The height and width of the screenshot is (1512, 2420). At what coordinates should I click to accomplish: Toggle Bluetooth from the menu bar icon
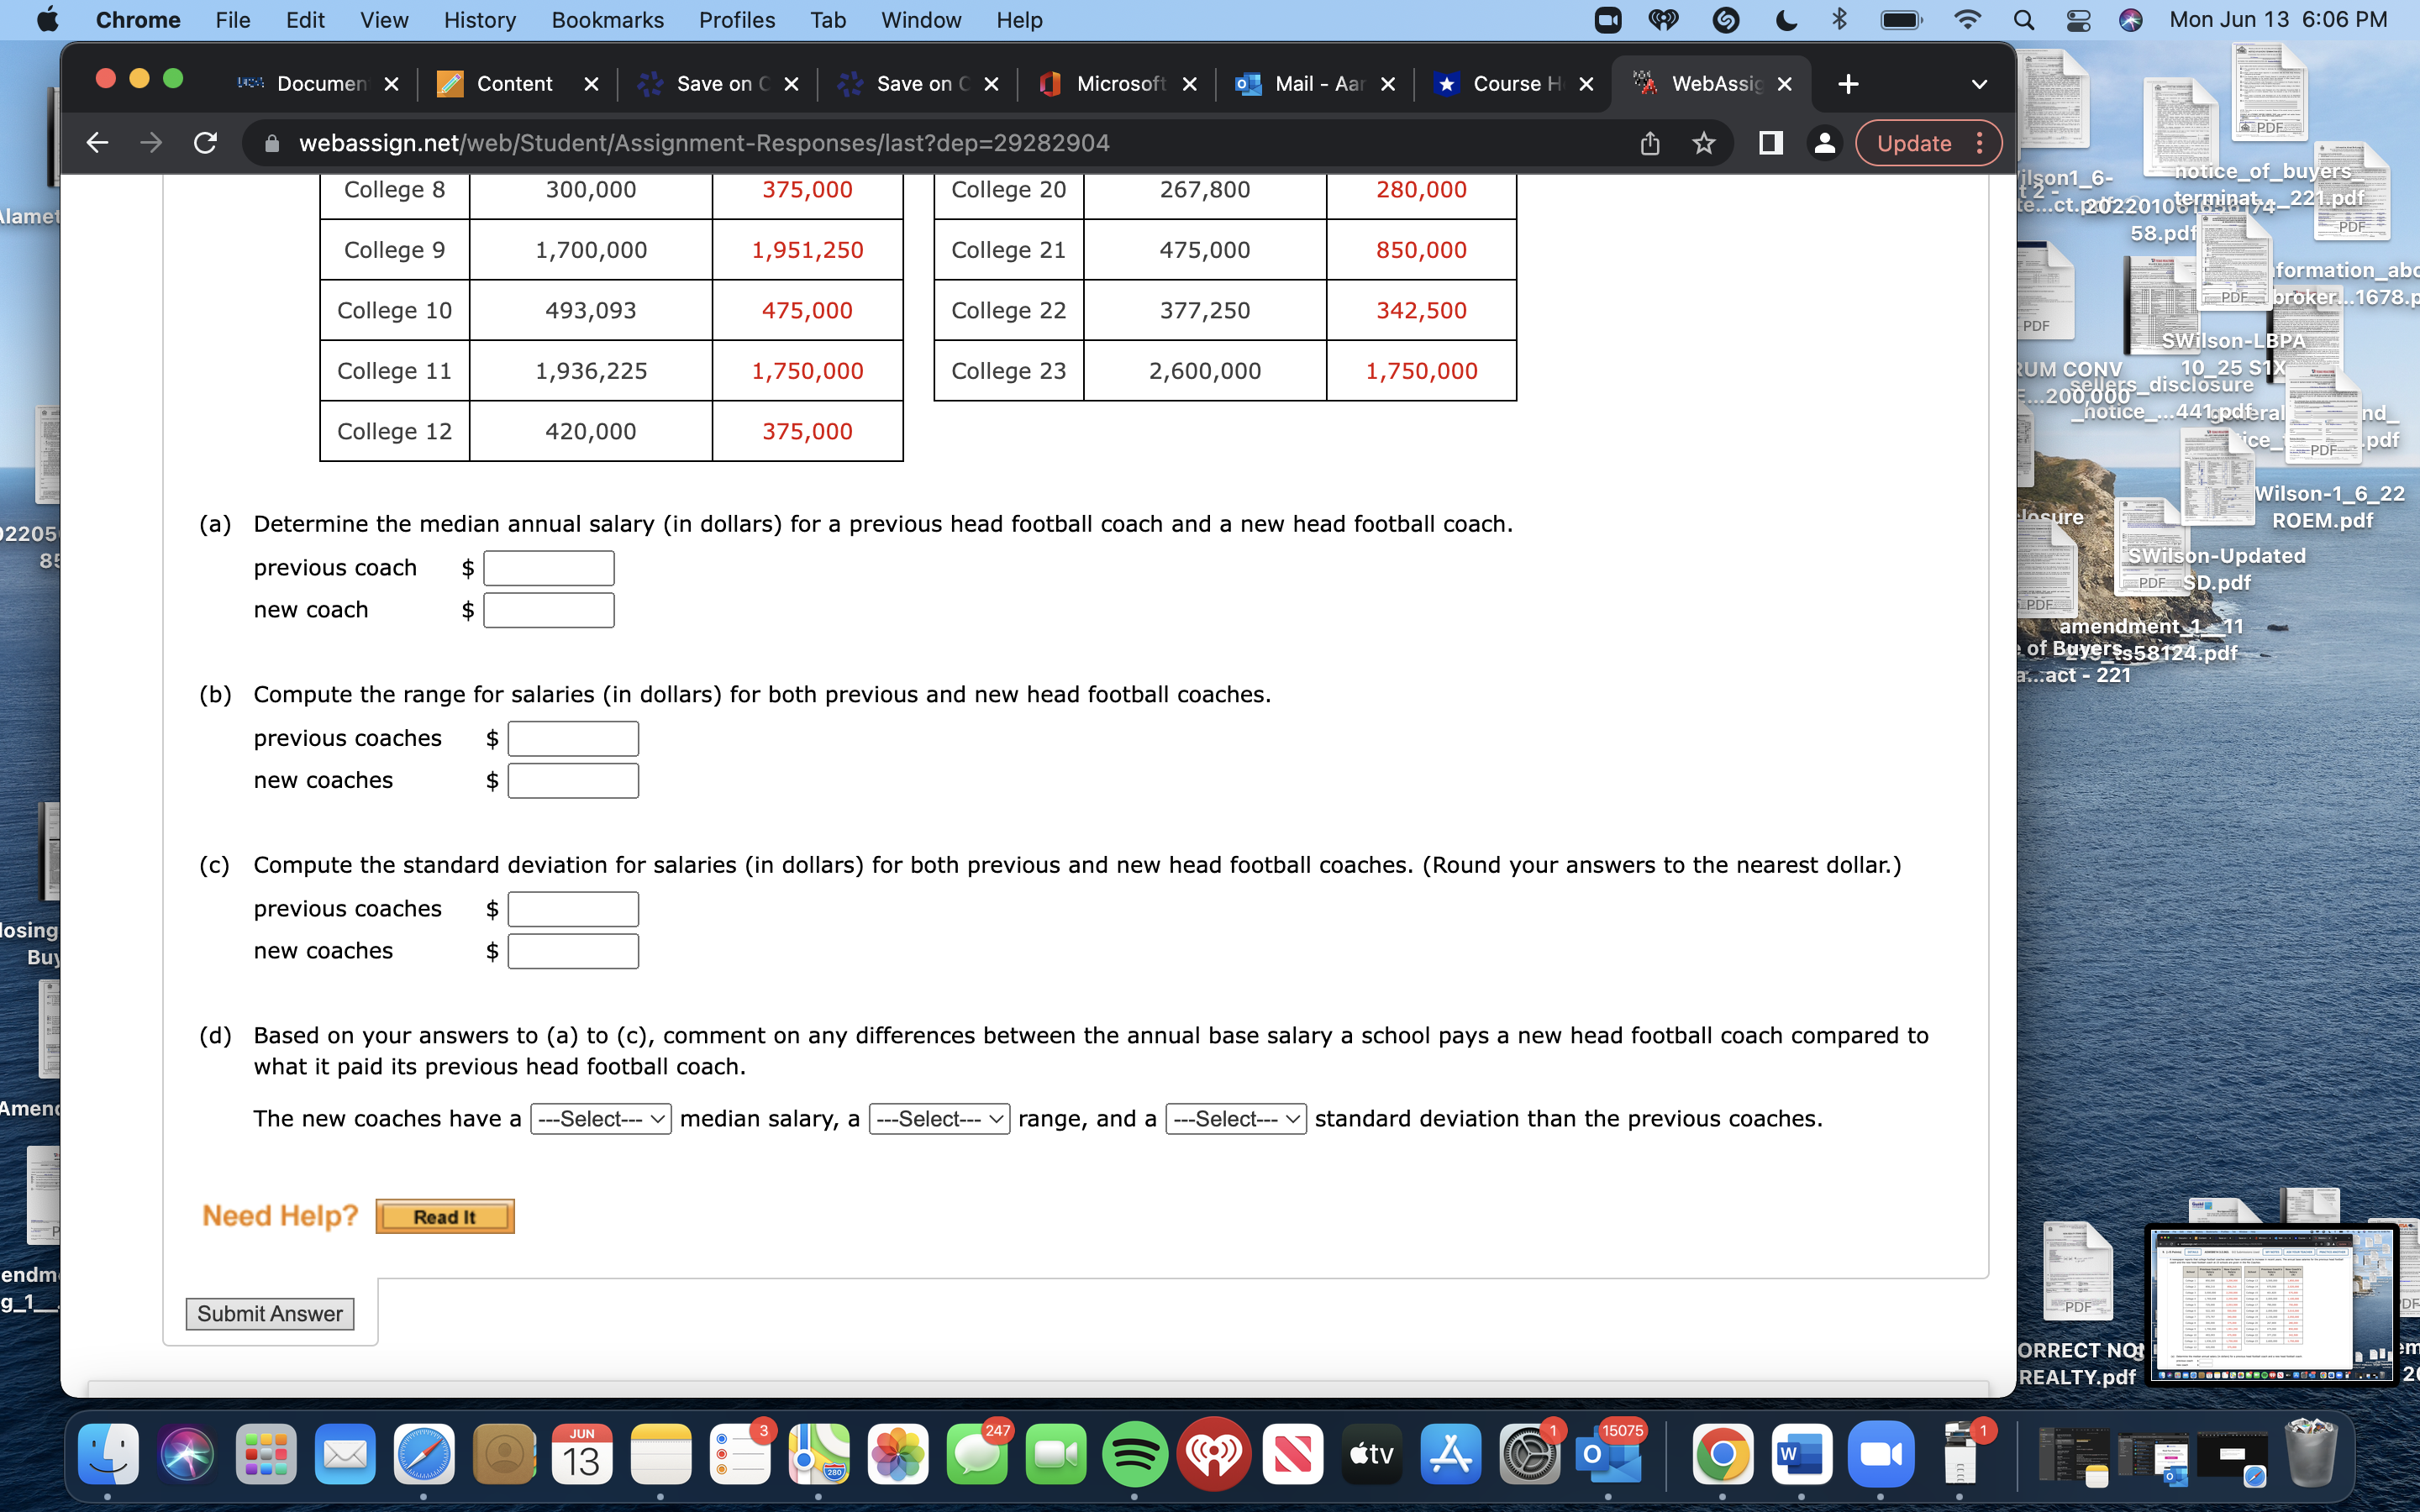point(1840,20)
